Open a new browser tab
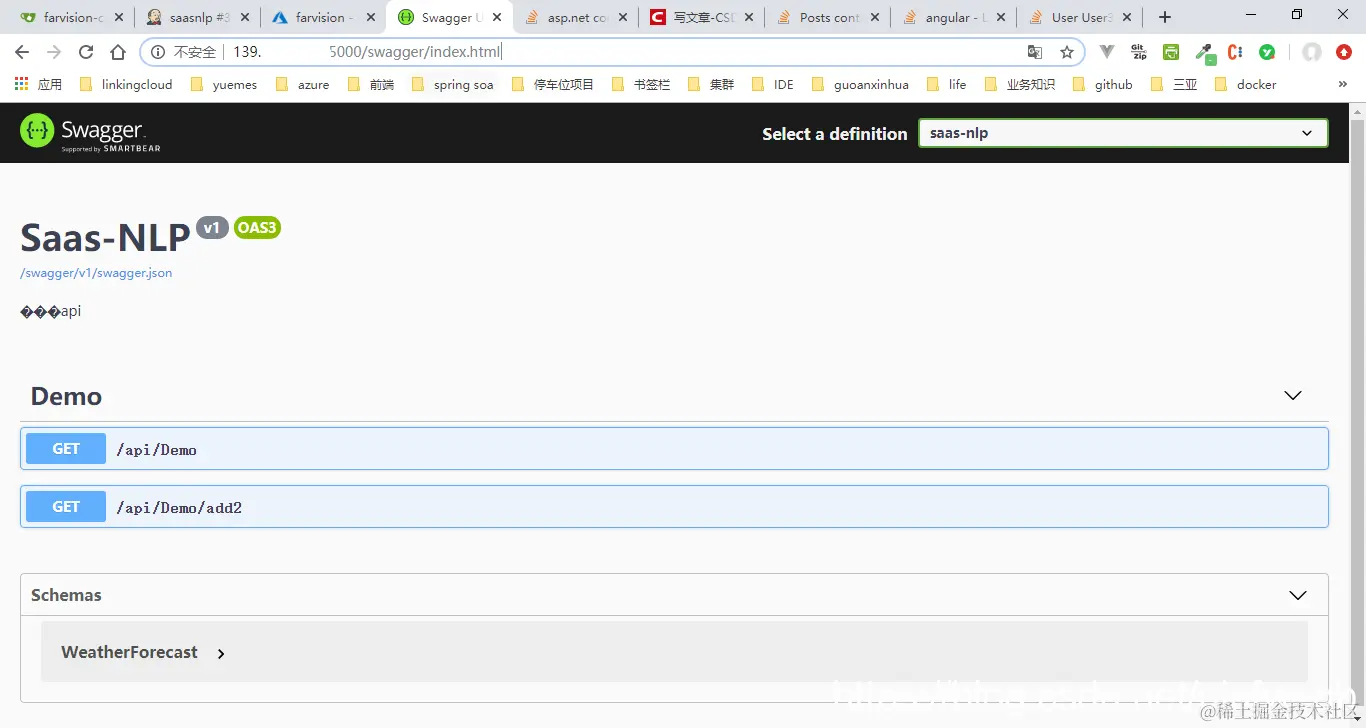1366x728 pixels. click(x=1164, y=17)
